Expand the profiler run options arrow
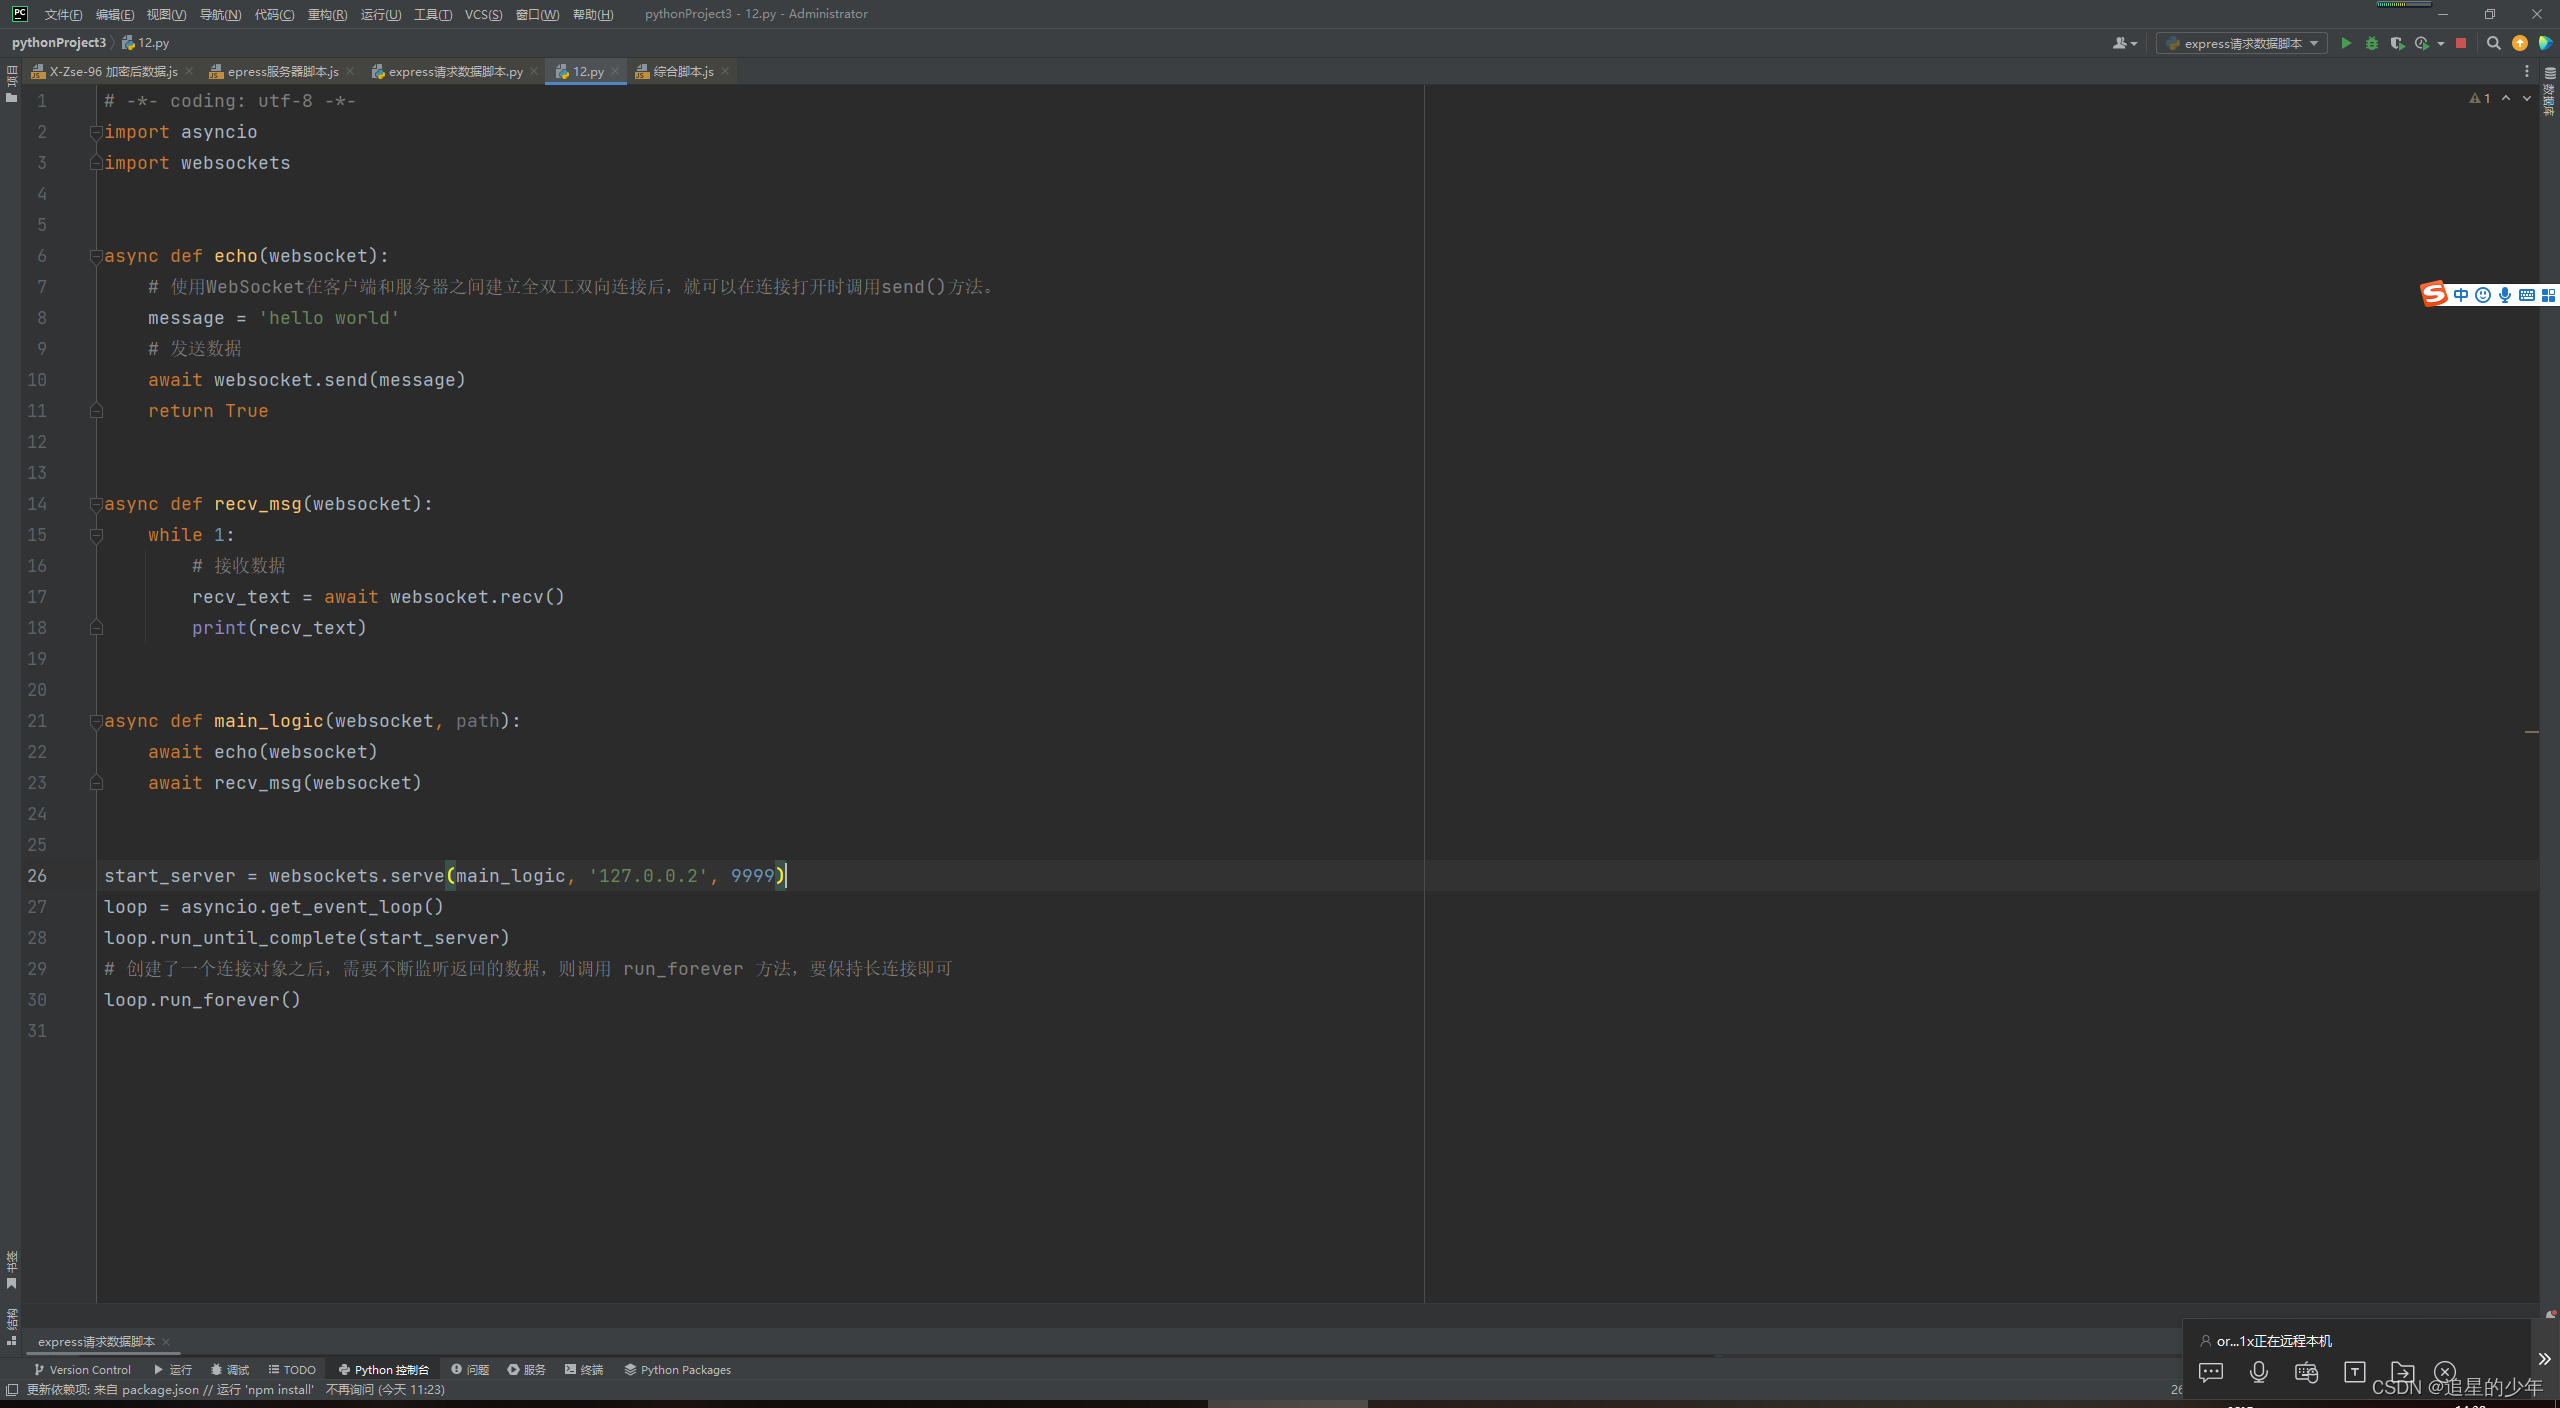This screenshot has width=2560, height=1408. [2441, 43]
